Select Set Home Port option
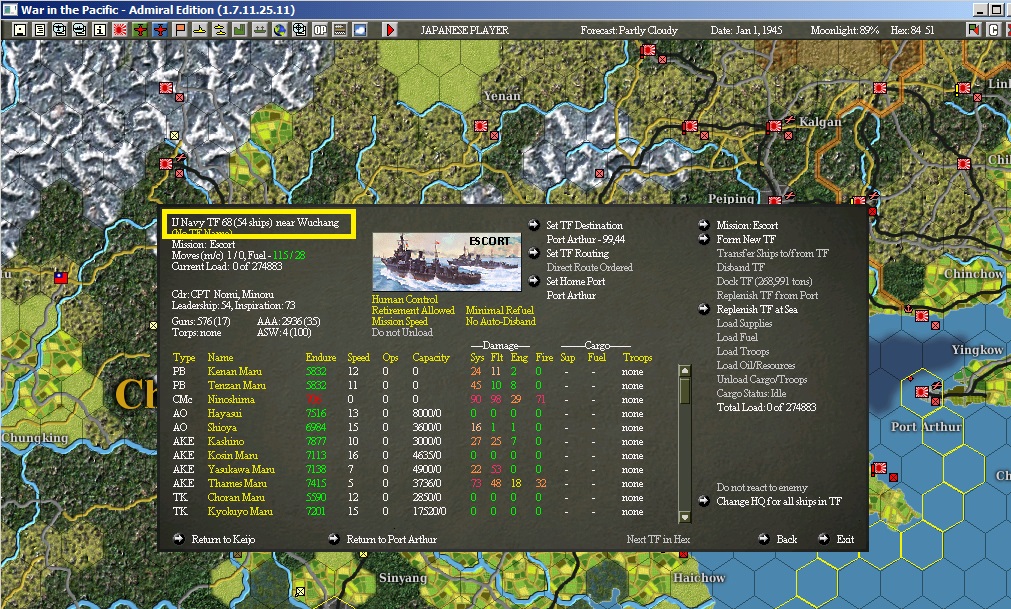The height and width of the screenshot is (609, 1011). tap(576, 281)
